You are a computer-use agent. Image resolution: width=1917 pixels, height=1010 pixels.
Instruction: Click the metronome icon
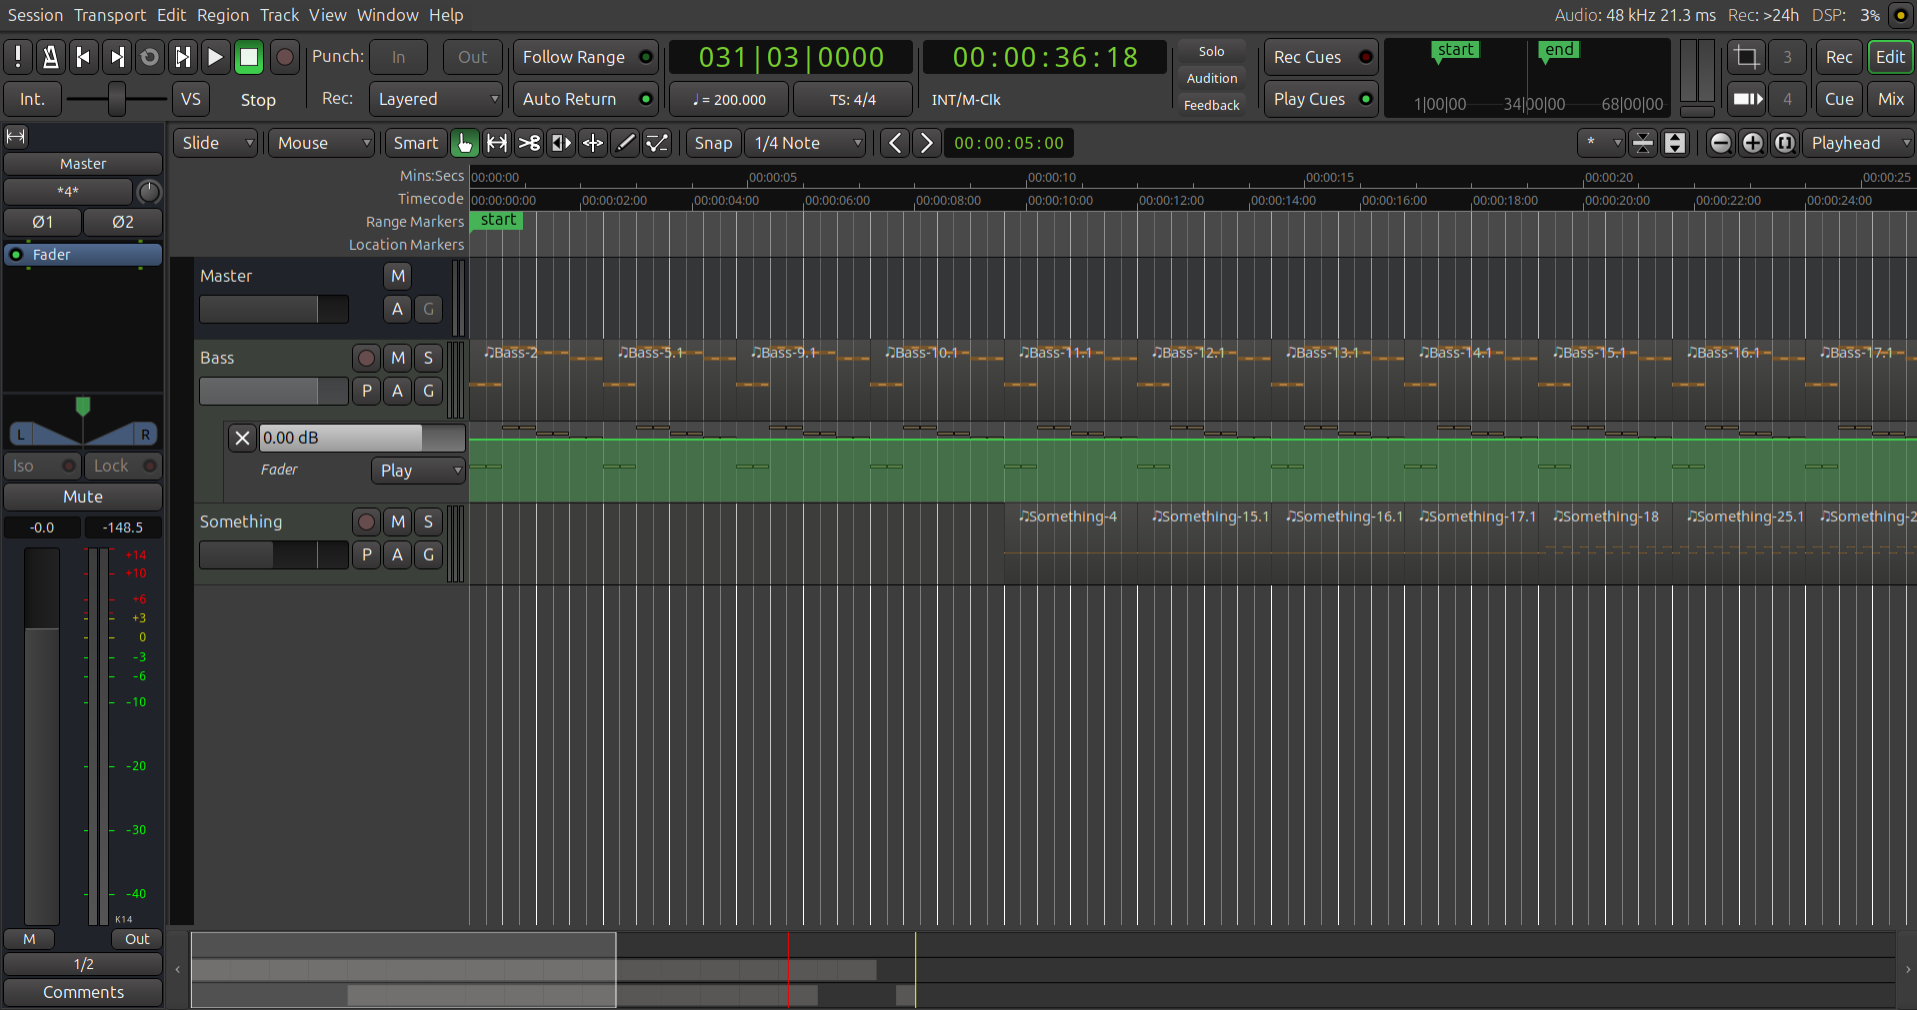click(49, 57)
